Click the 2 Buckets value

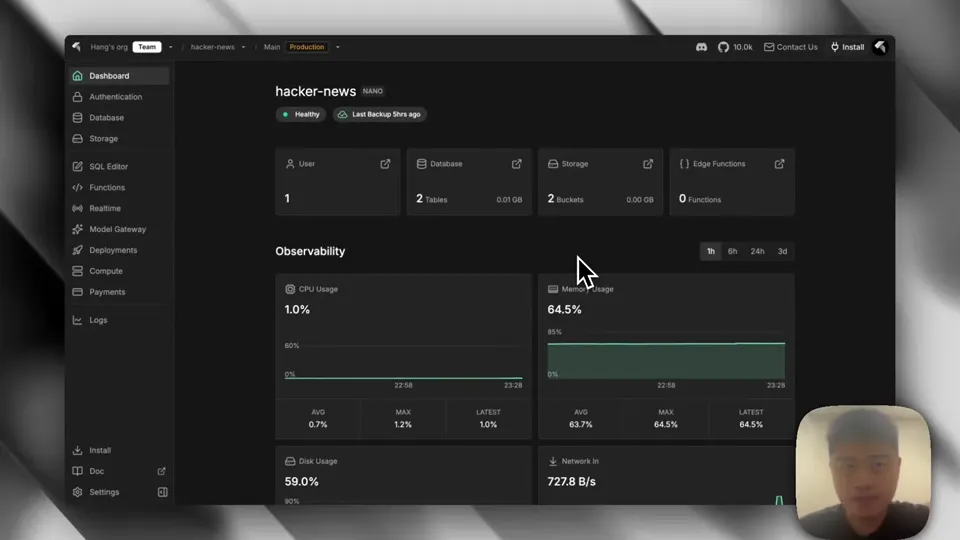[x=566, y=199]
